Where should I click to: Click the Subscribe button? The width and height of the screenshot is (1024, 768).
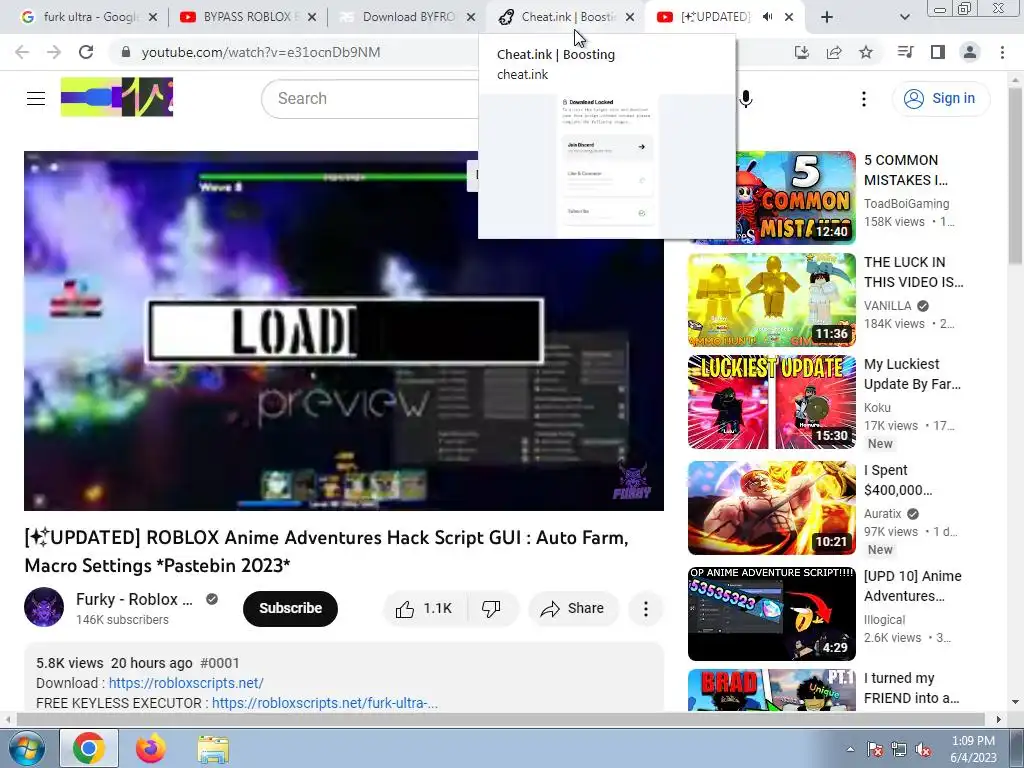291,609
